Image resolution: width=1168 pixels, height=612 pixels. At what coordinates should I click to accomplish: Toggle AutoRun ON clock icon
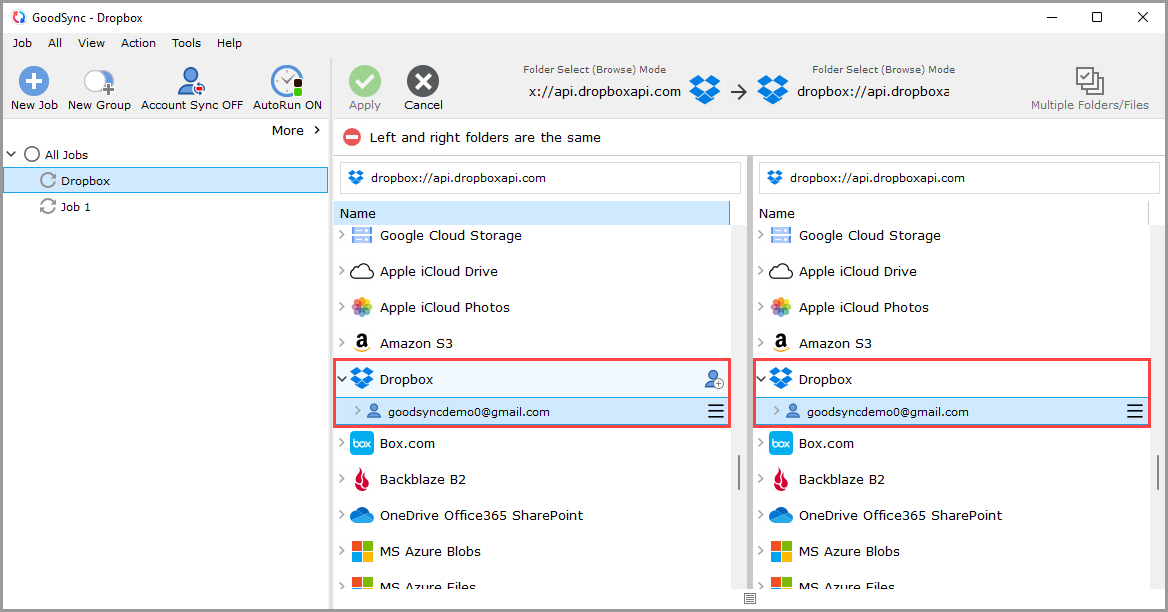[x=287, y=81]
